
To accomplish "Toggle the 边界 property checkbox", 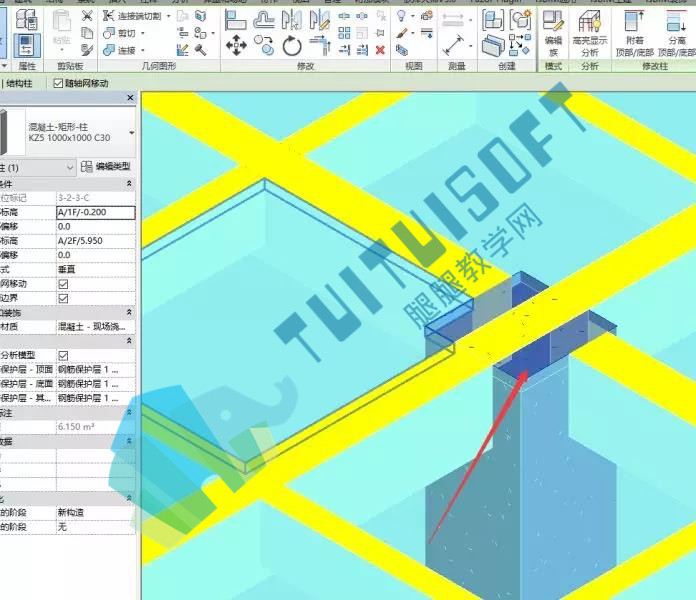I will coord(63,298).
